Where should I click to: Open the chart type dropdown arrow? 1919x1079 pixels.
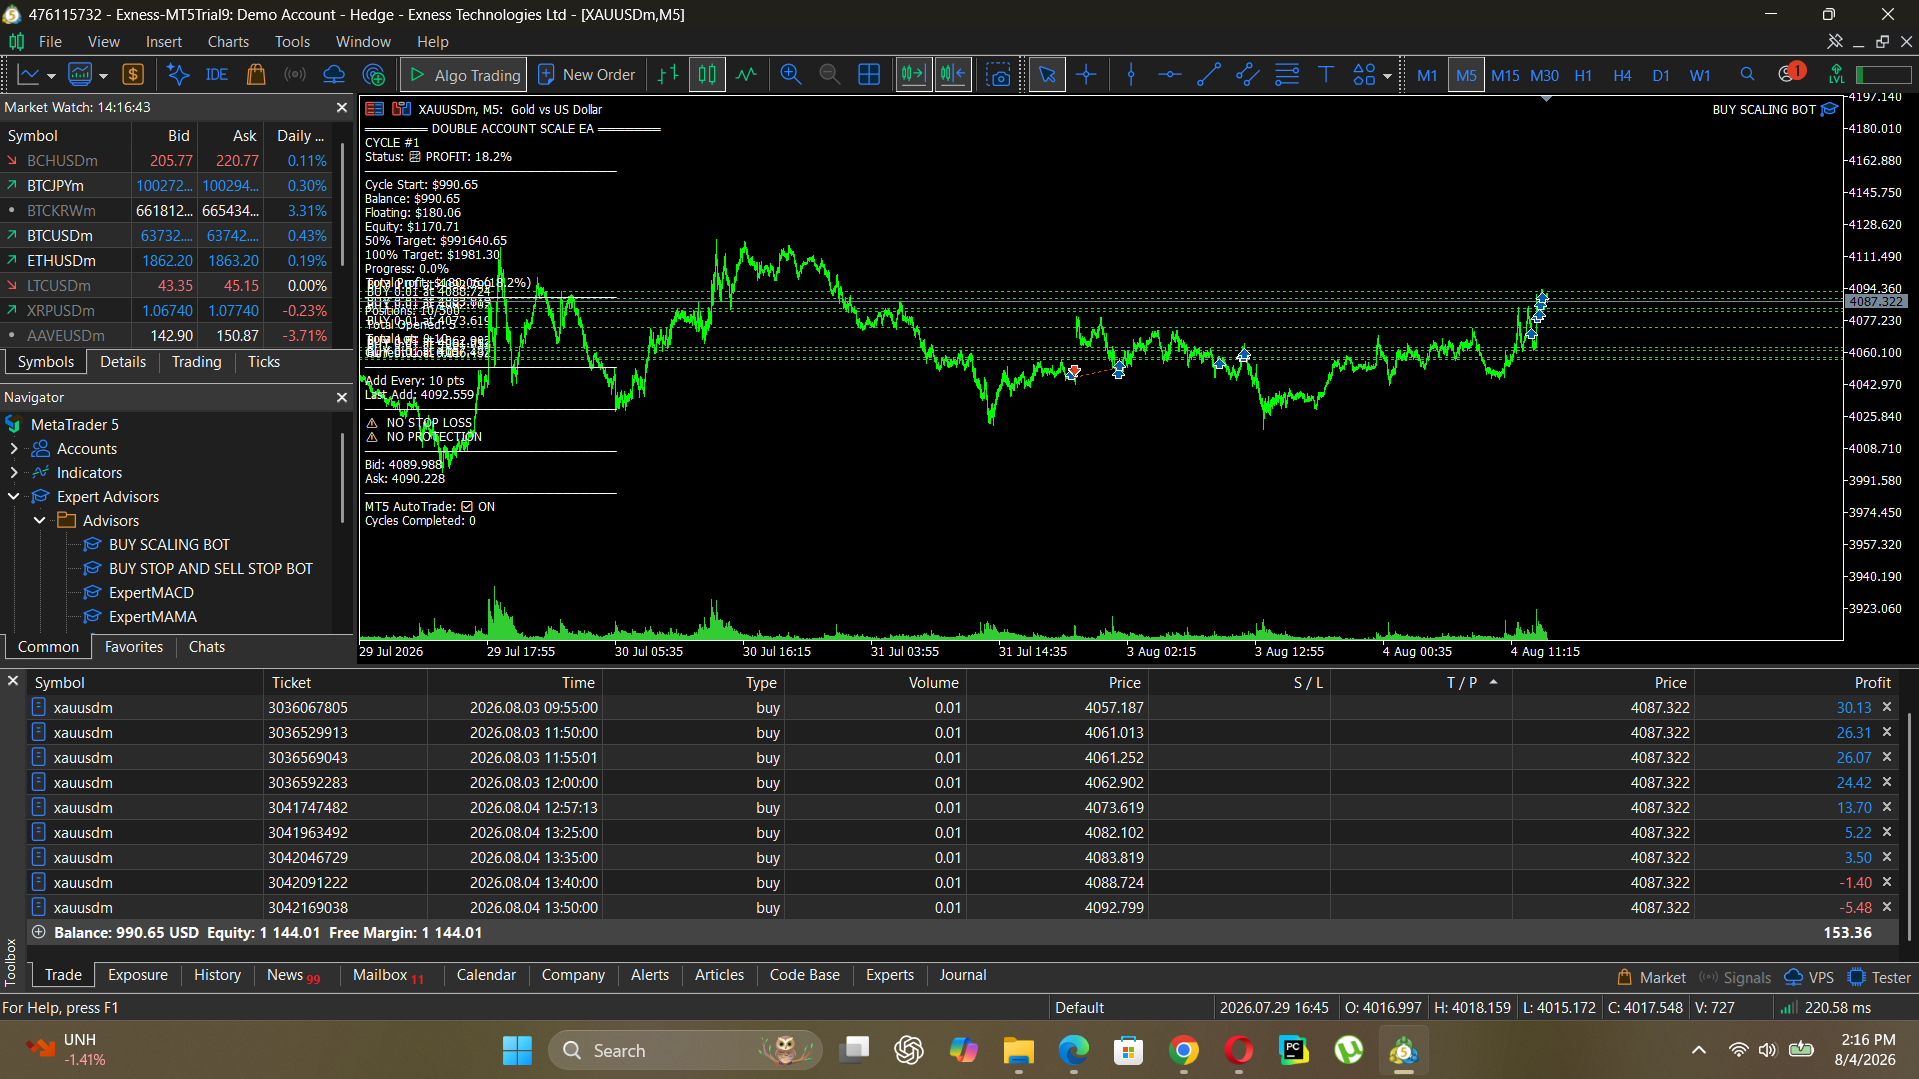[51, 75]
